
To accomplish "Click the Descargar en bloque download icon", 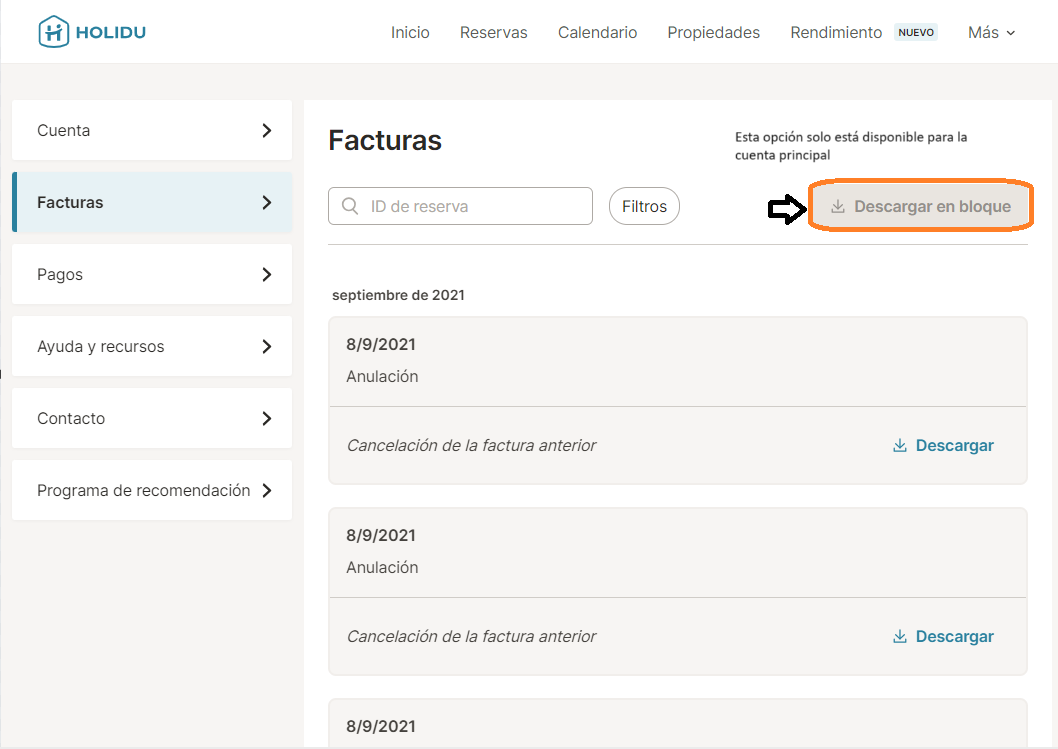I will pyautogui.click(x=838, y=207).
